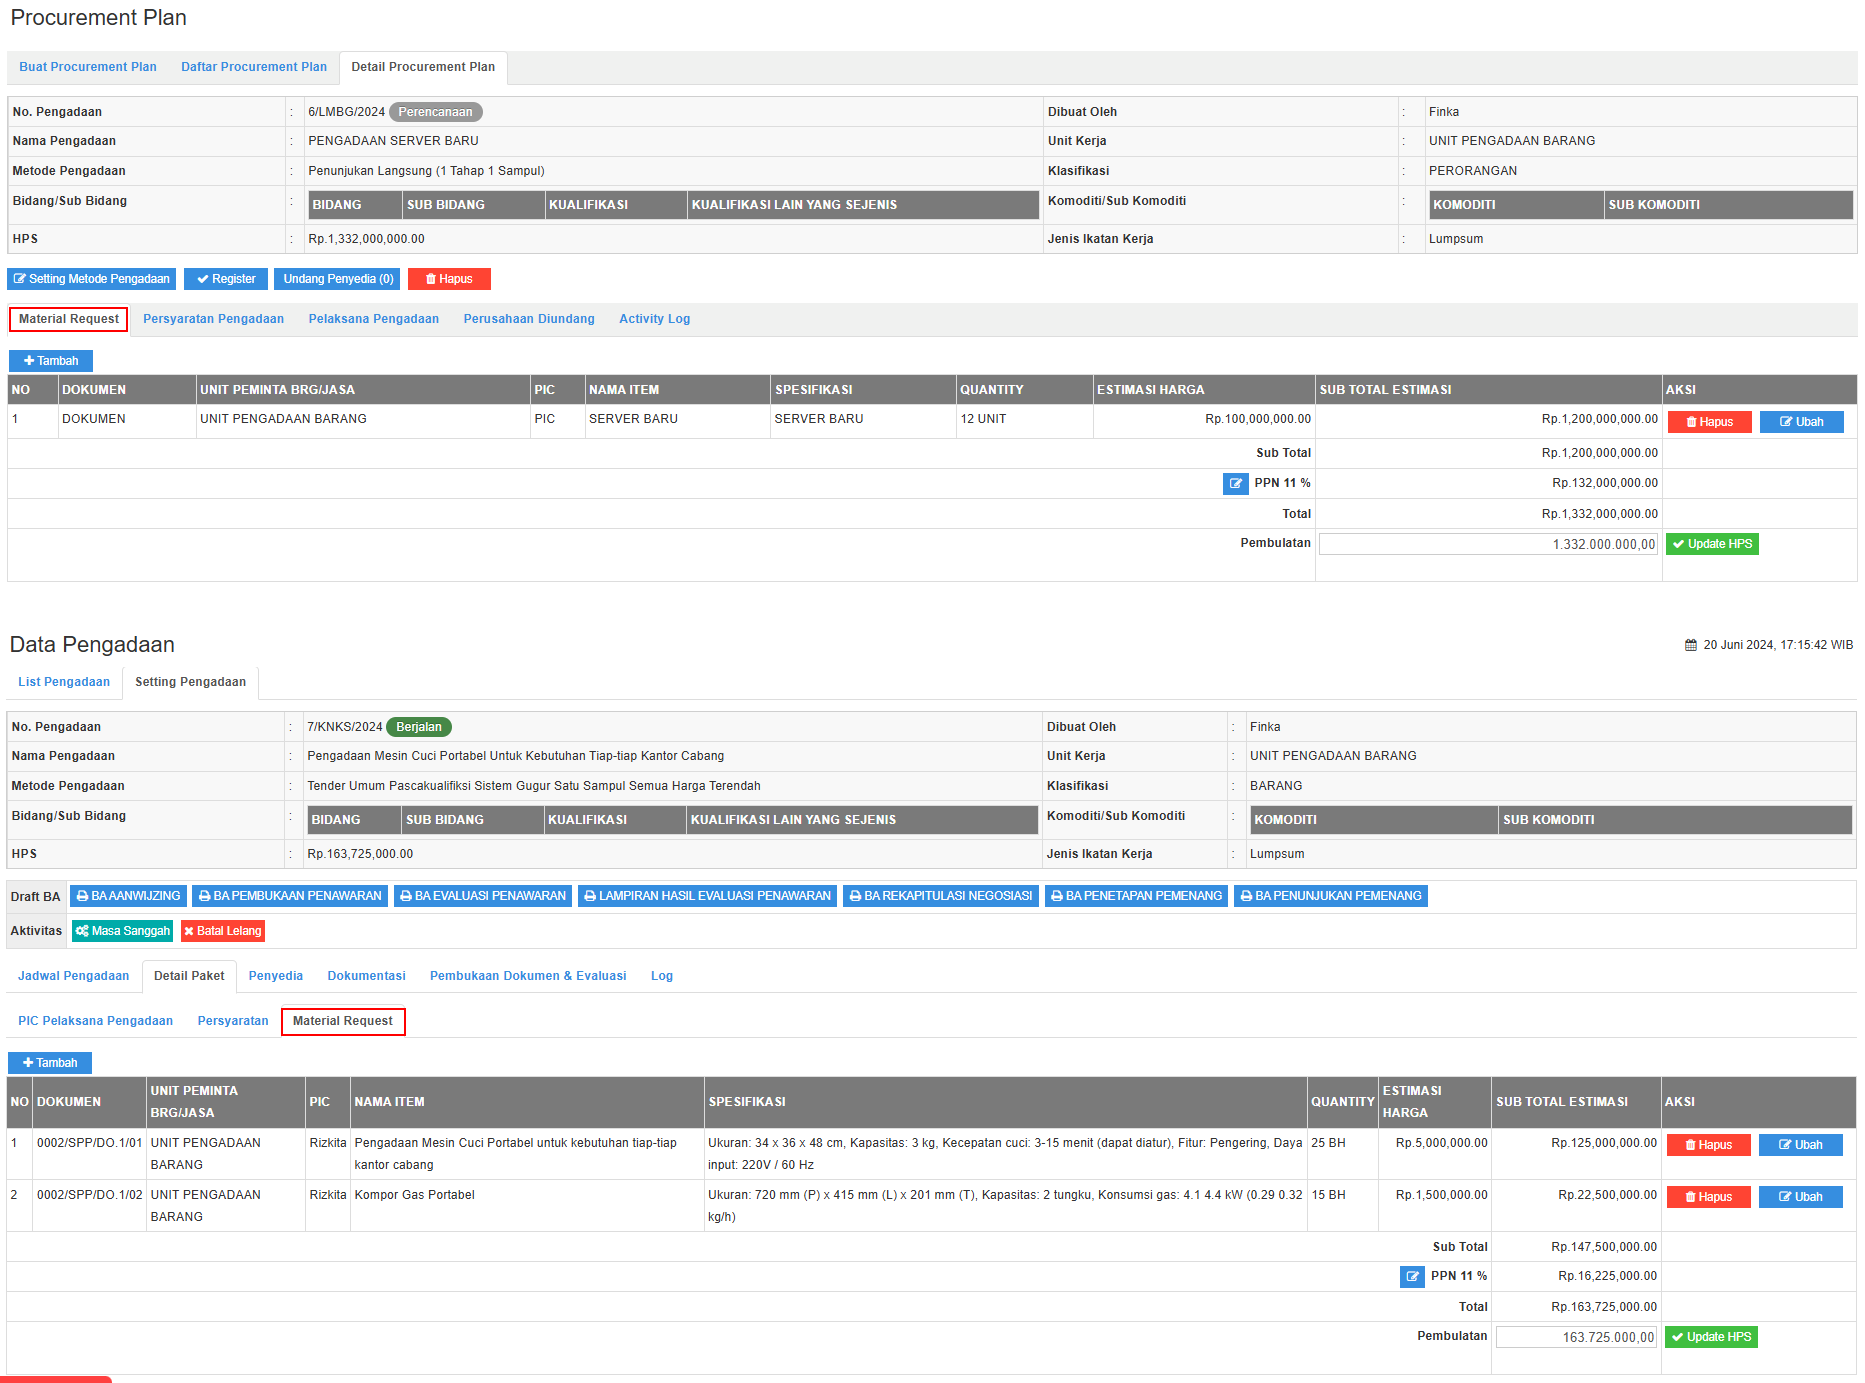
Task: Delete the SERVER BARU item row
Action: [1708, 422]
